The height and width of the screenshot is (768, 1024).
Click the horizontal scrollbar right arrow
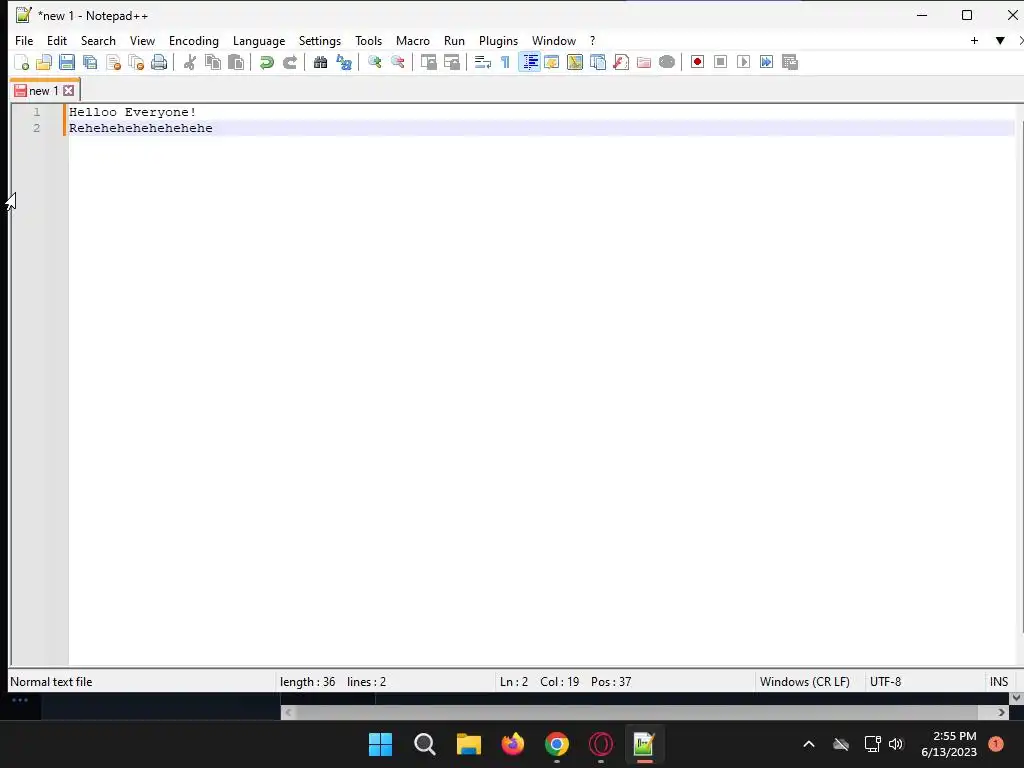pyautogui.click(x=1001, y=712)
